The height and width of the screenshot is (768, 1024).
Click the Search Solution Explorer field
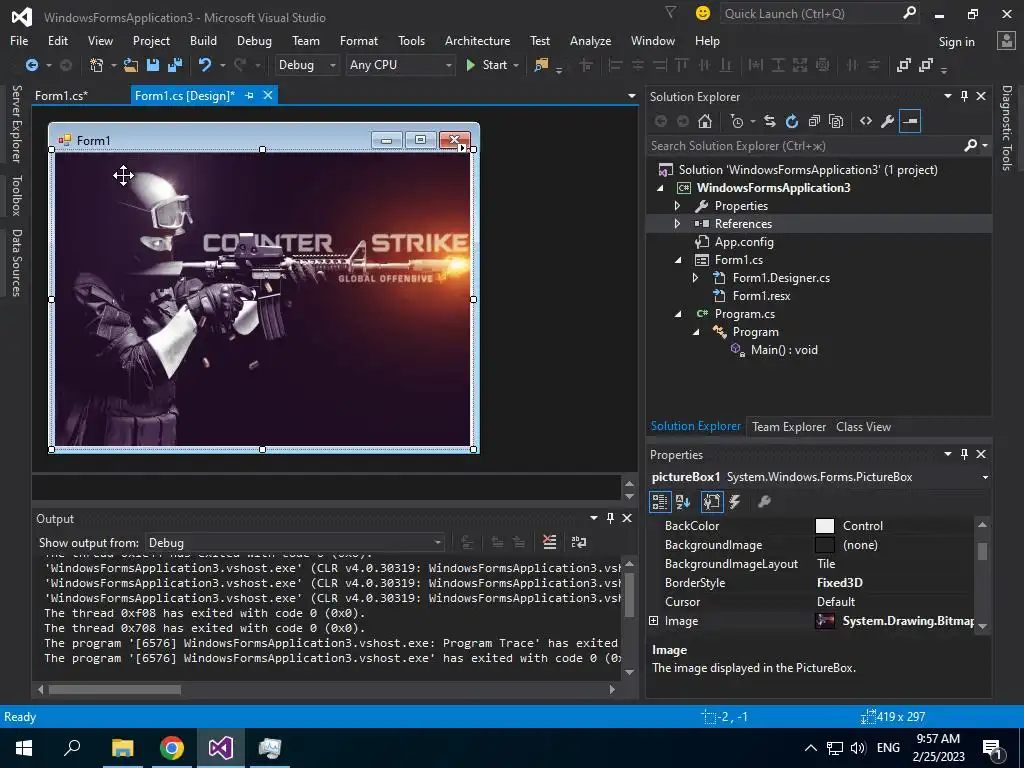[807, 146]
